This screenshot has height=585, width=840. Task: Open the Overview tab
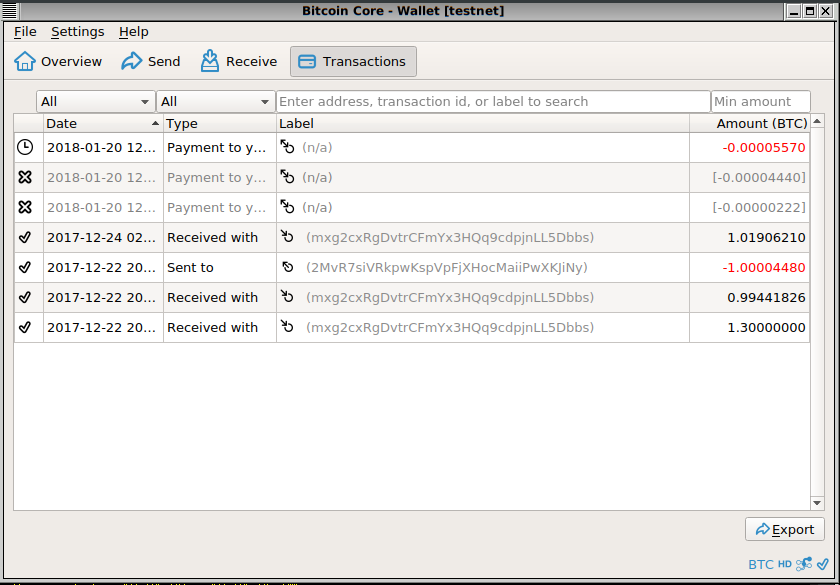(x=58, y=62)
